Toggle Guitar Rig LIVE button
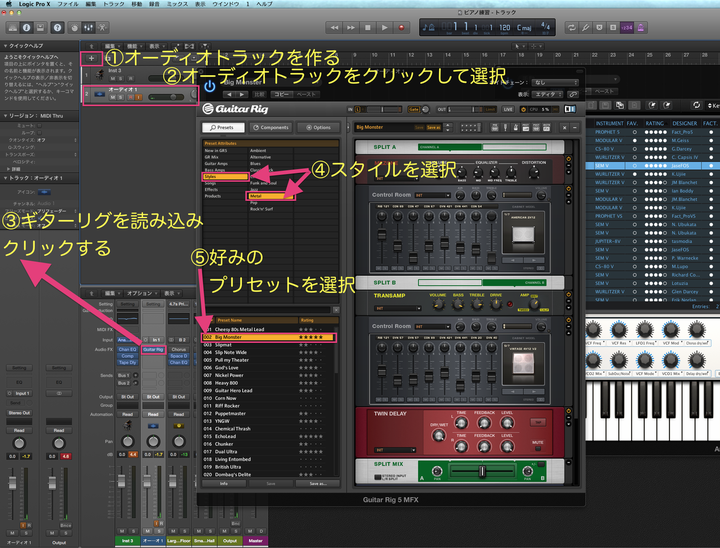The height and width of the screenshot is (548, 720). (508, 109)
